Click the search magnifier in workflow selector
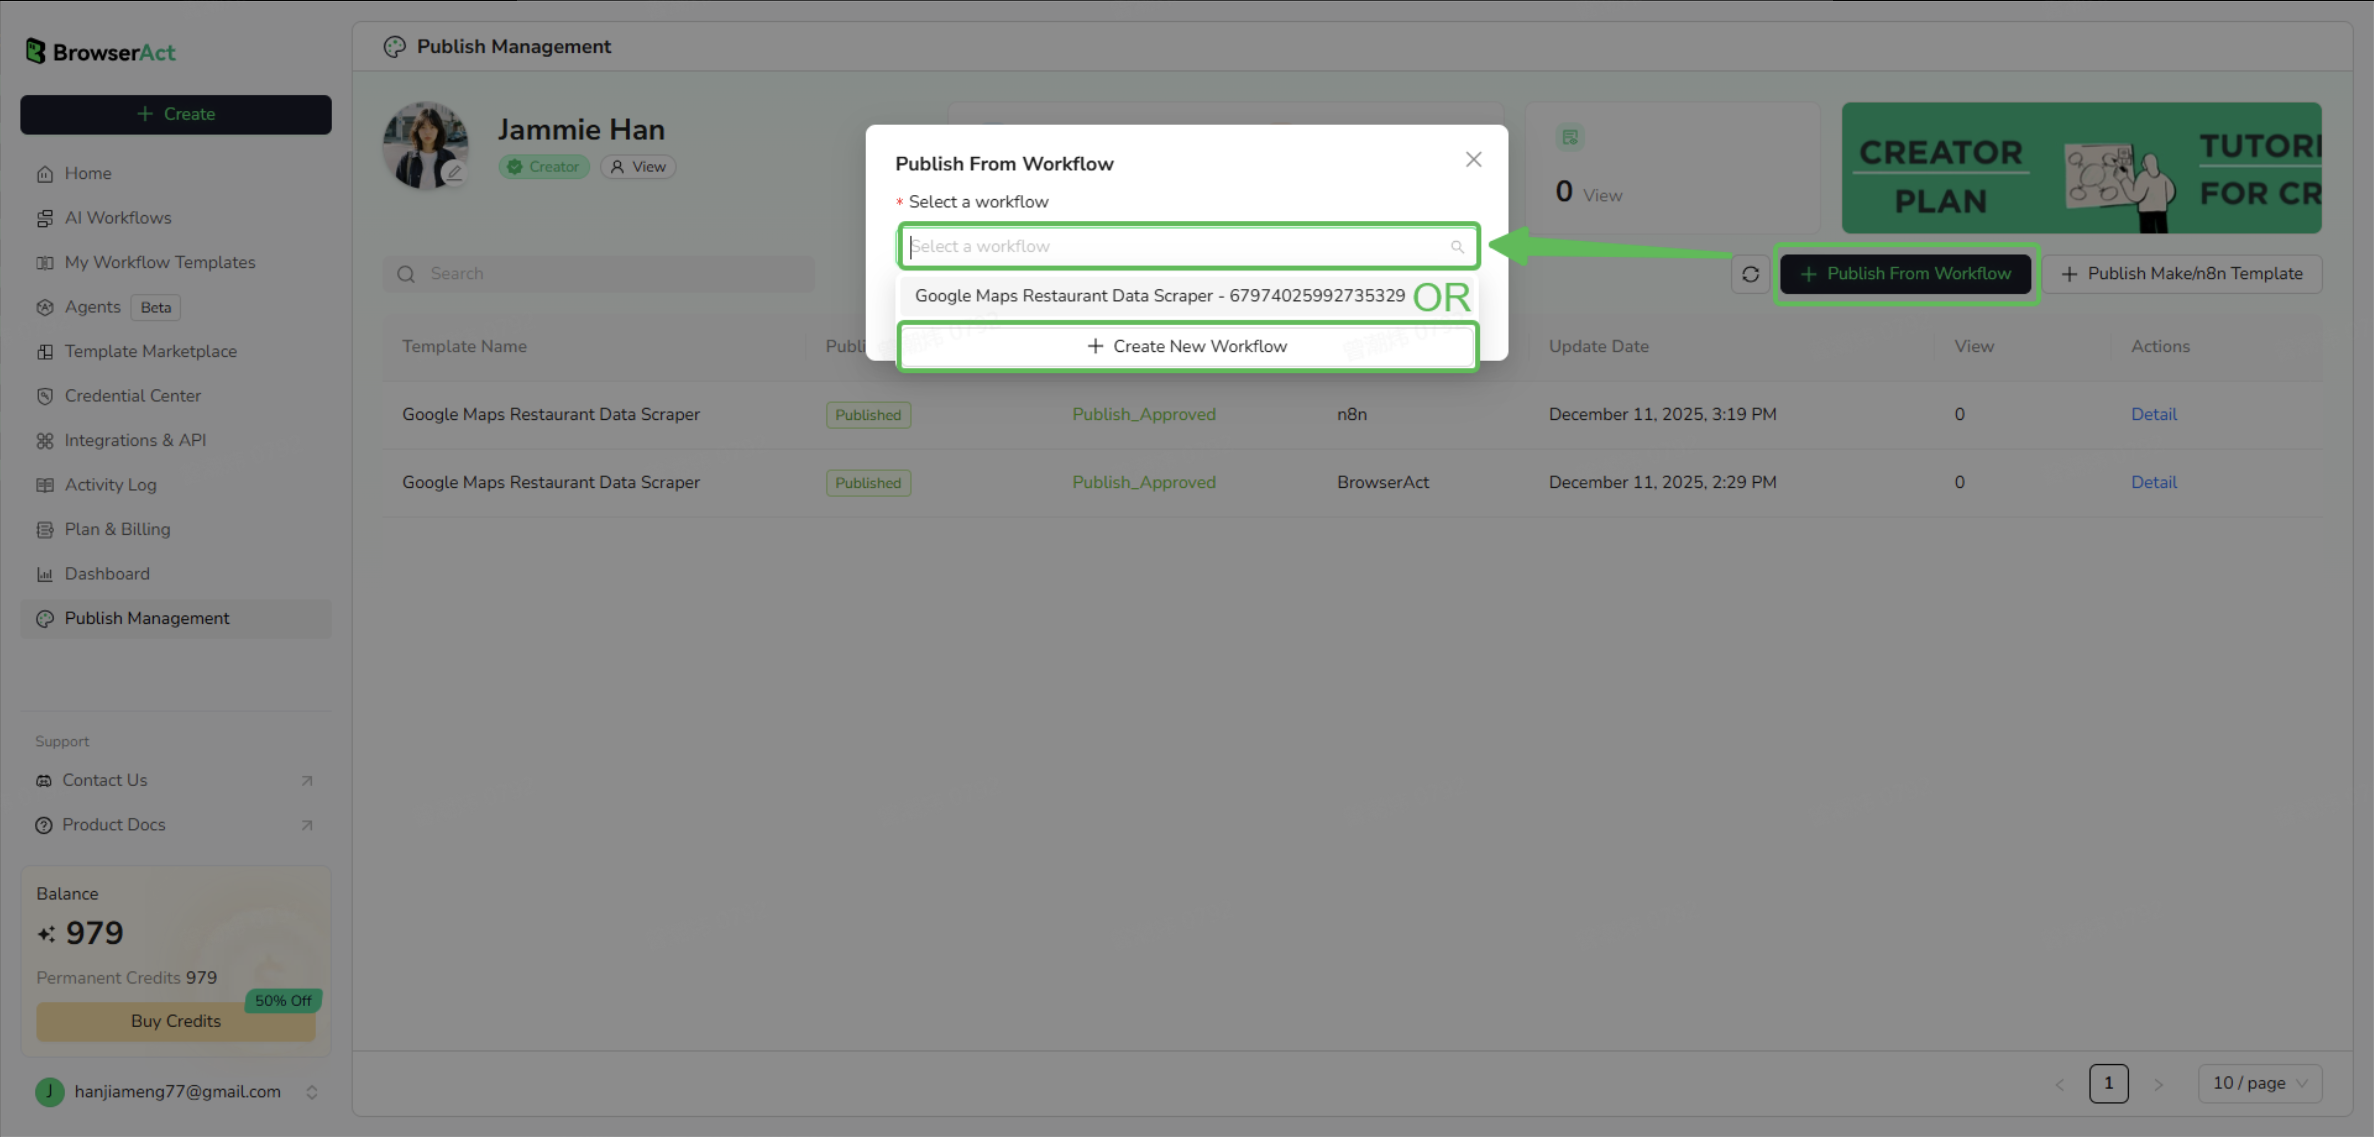Image resolution: width=2374 pixels, height=1137 pixels. click(x=1457, y=247)
